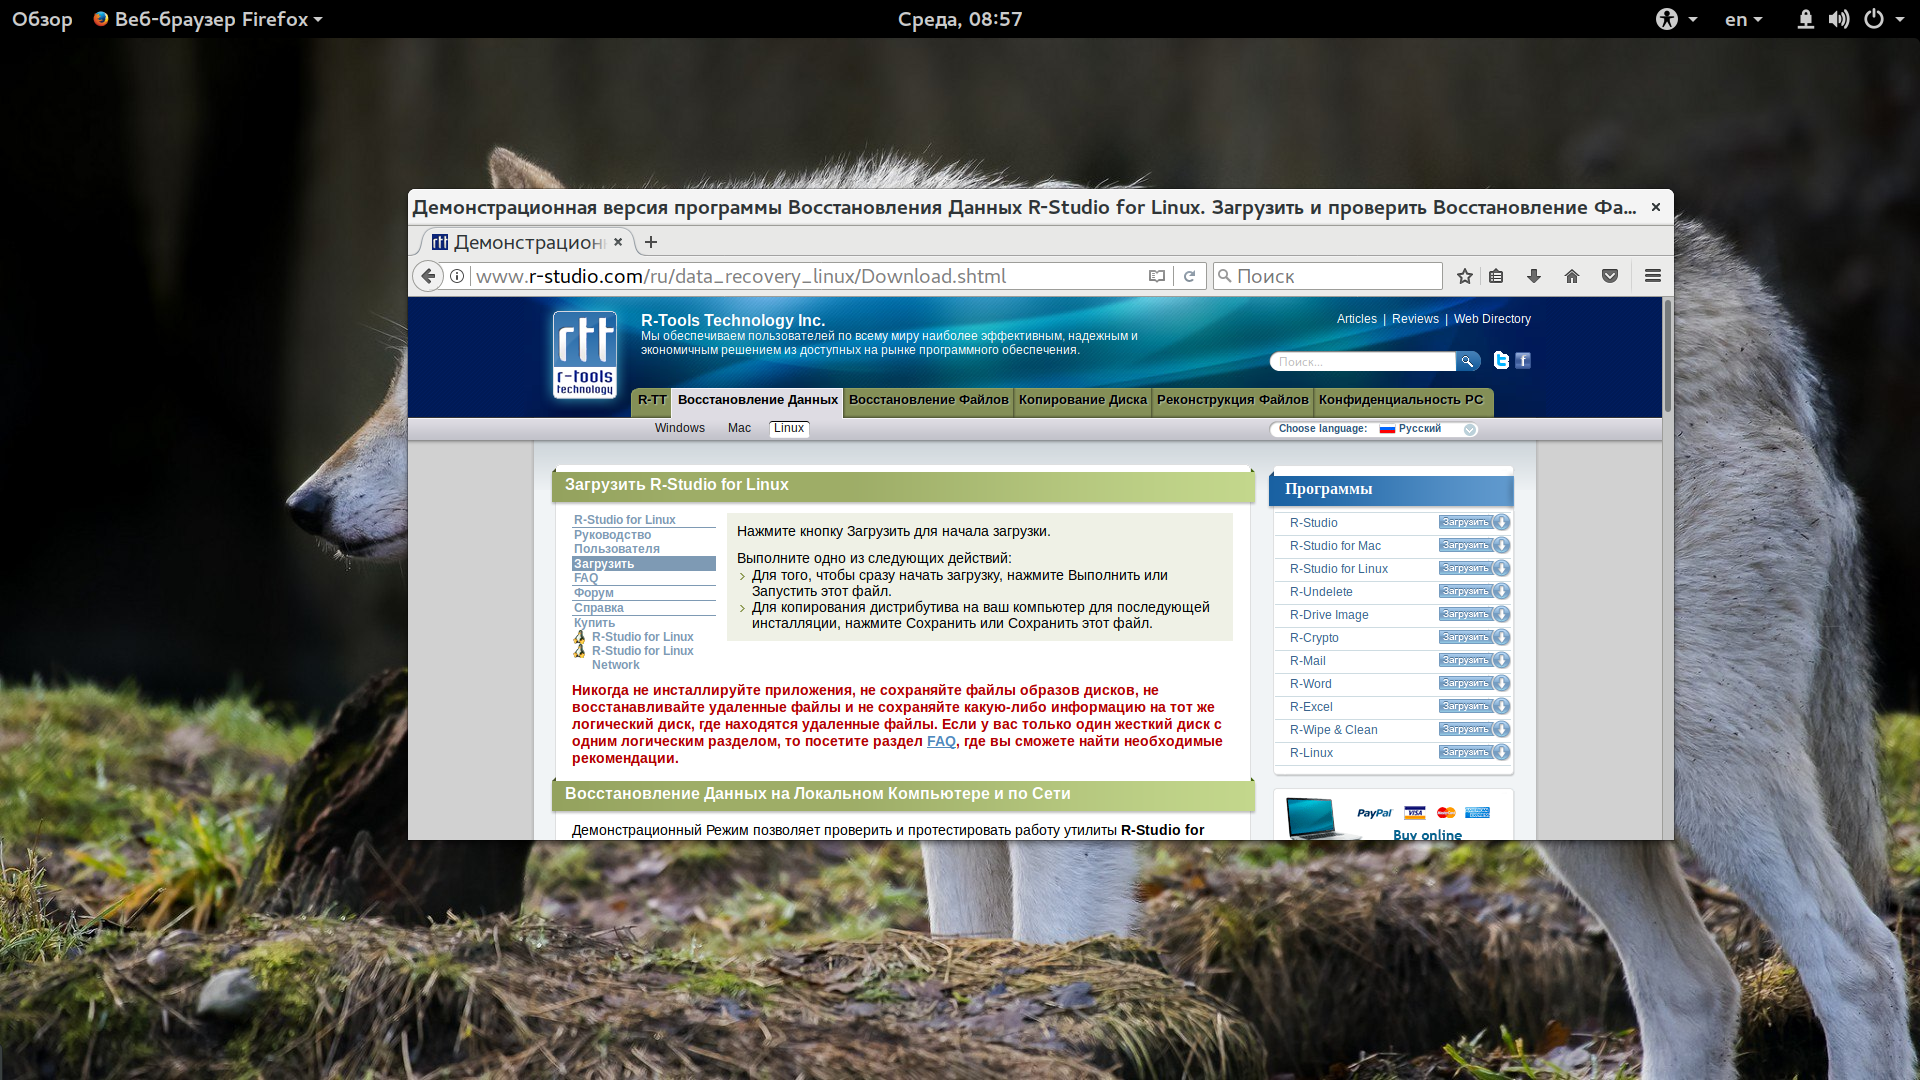Open the Facebook icon on site header

click(1523, 360)
